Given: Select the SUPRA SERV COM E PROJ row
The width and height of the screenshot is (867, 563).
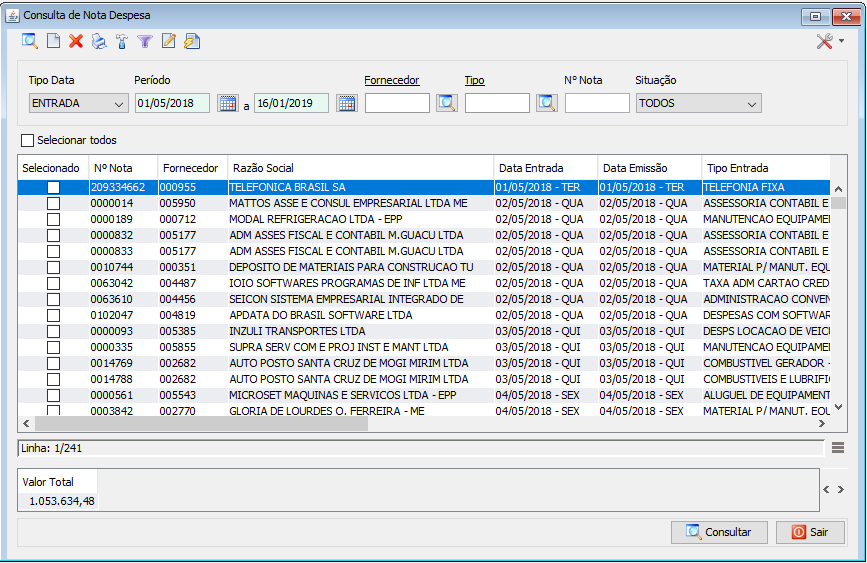Looking at the screenshot, I should [424, 347].
